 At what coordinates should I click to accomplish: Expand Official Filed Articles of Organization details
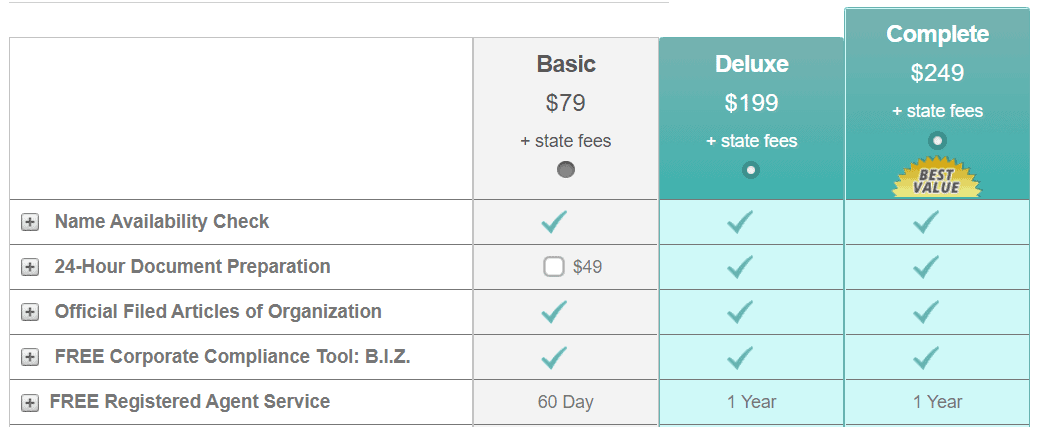pos(29,312)
